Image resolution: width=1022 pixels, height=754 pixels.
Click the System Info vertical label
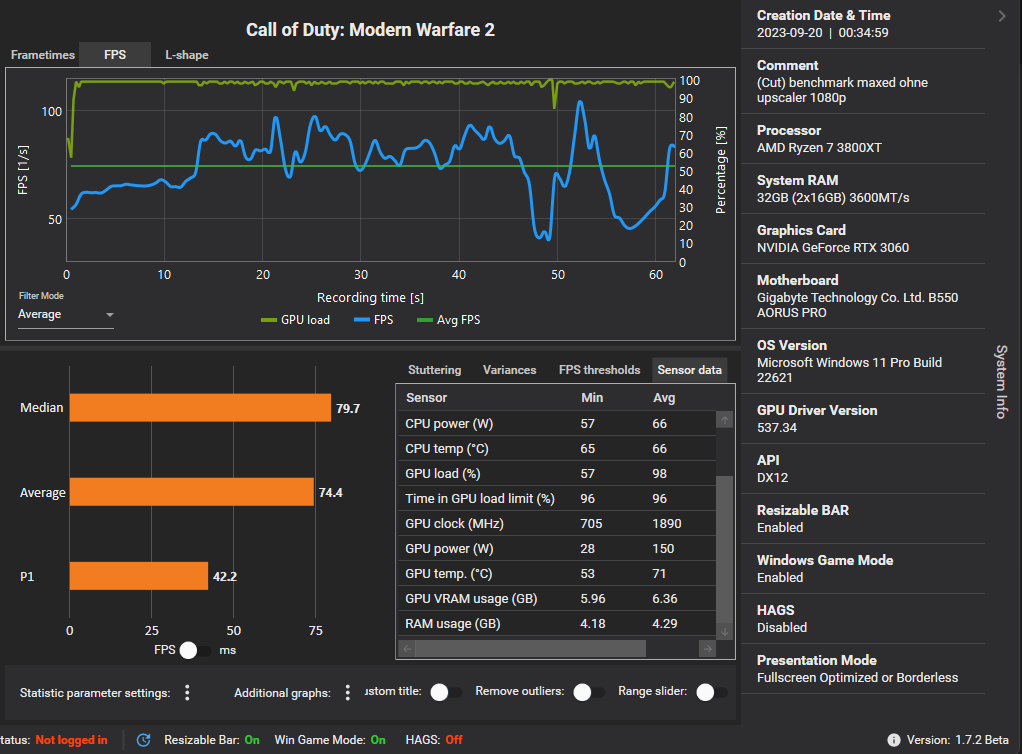pyautogui.click(x=1002, y=382)
